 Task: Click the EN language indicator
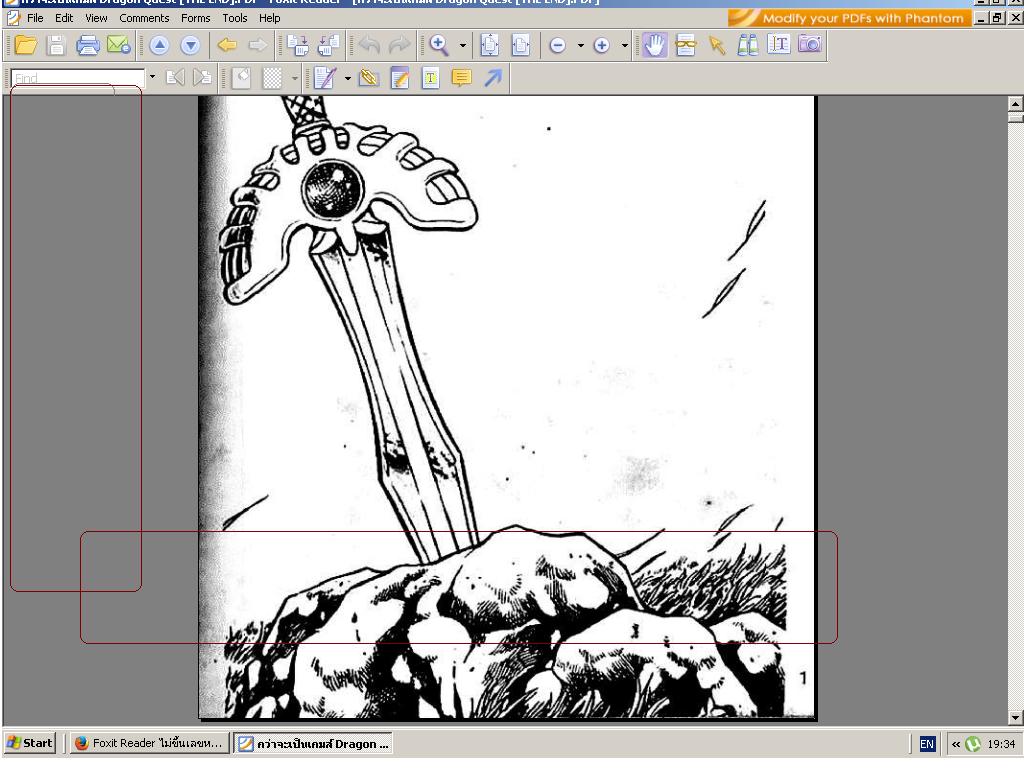(x=927, y=744)
